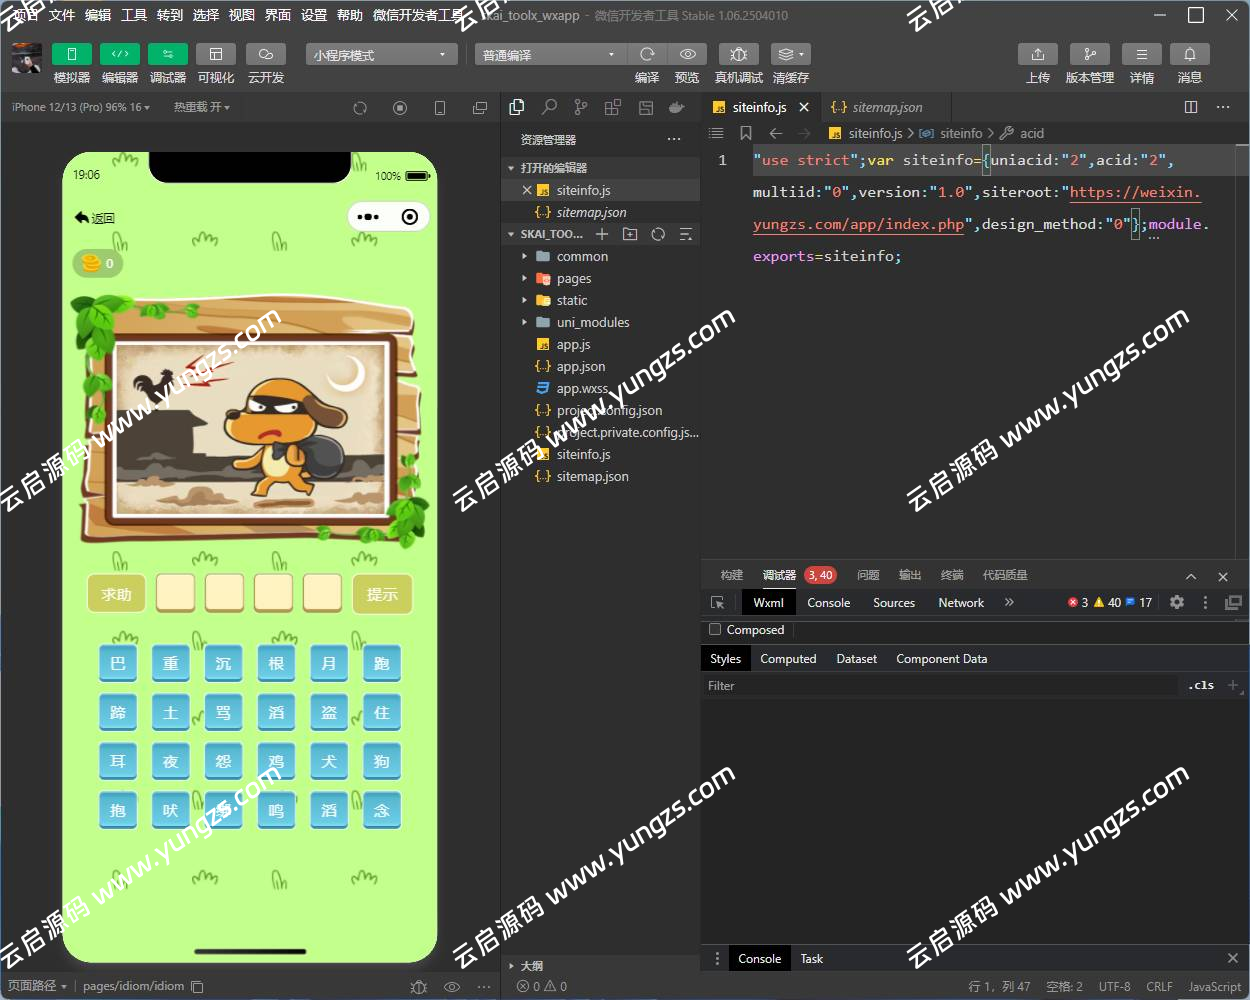Open search icon in sidebar
1250x1000 pixels.
(x=549, y=107)
